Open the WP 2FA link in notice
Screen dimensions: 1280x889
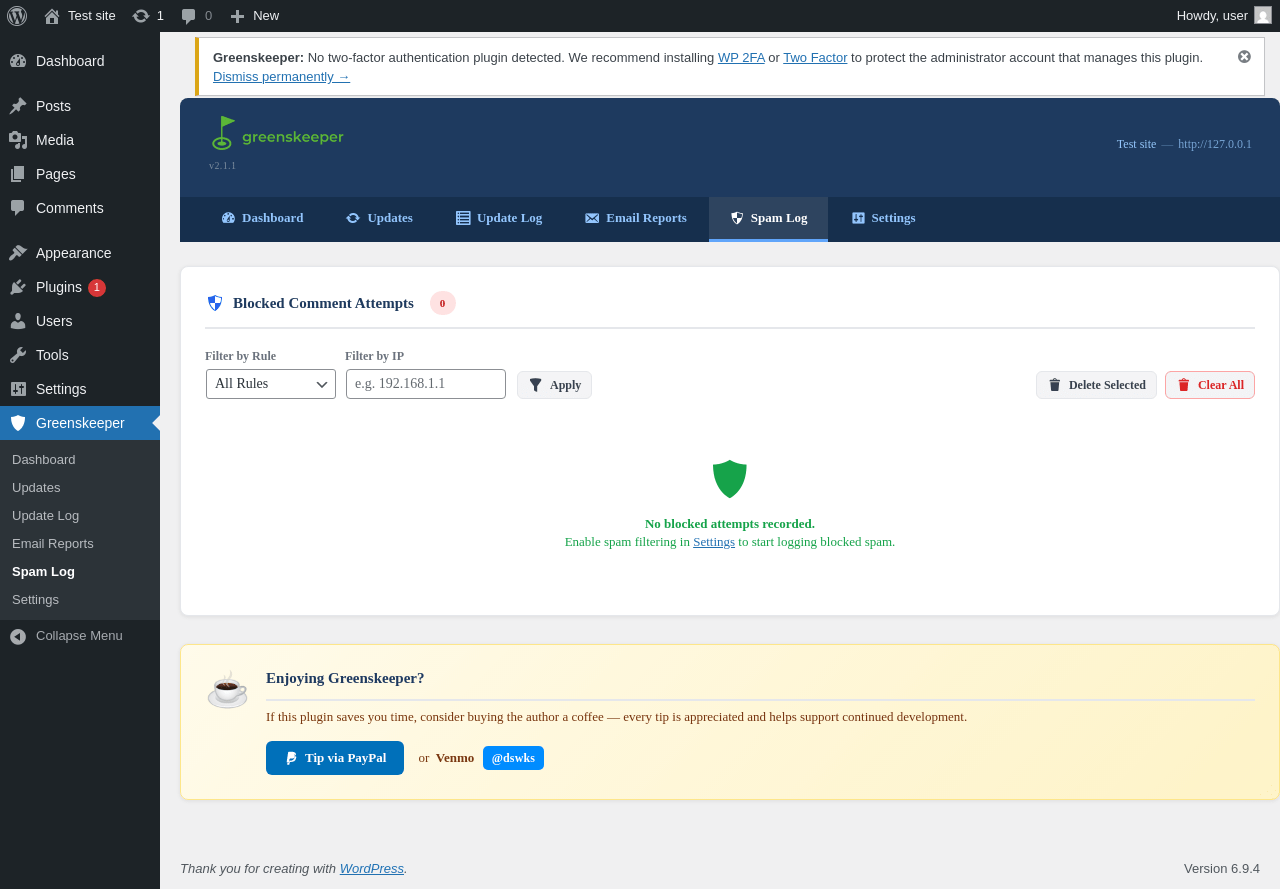point(741,57)
